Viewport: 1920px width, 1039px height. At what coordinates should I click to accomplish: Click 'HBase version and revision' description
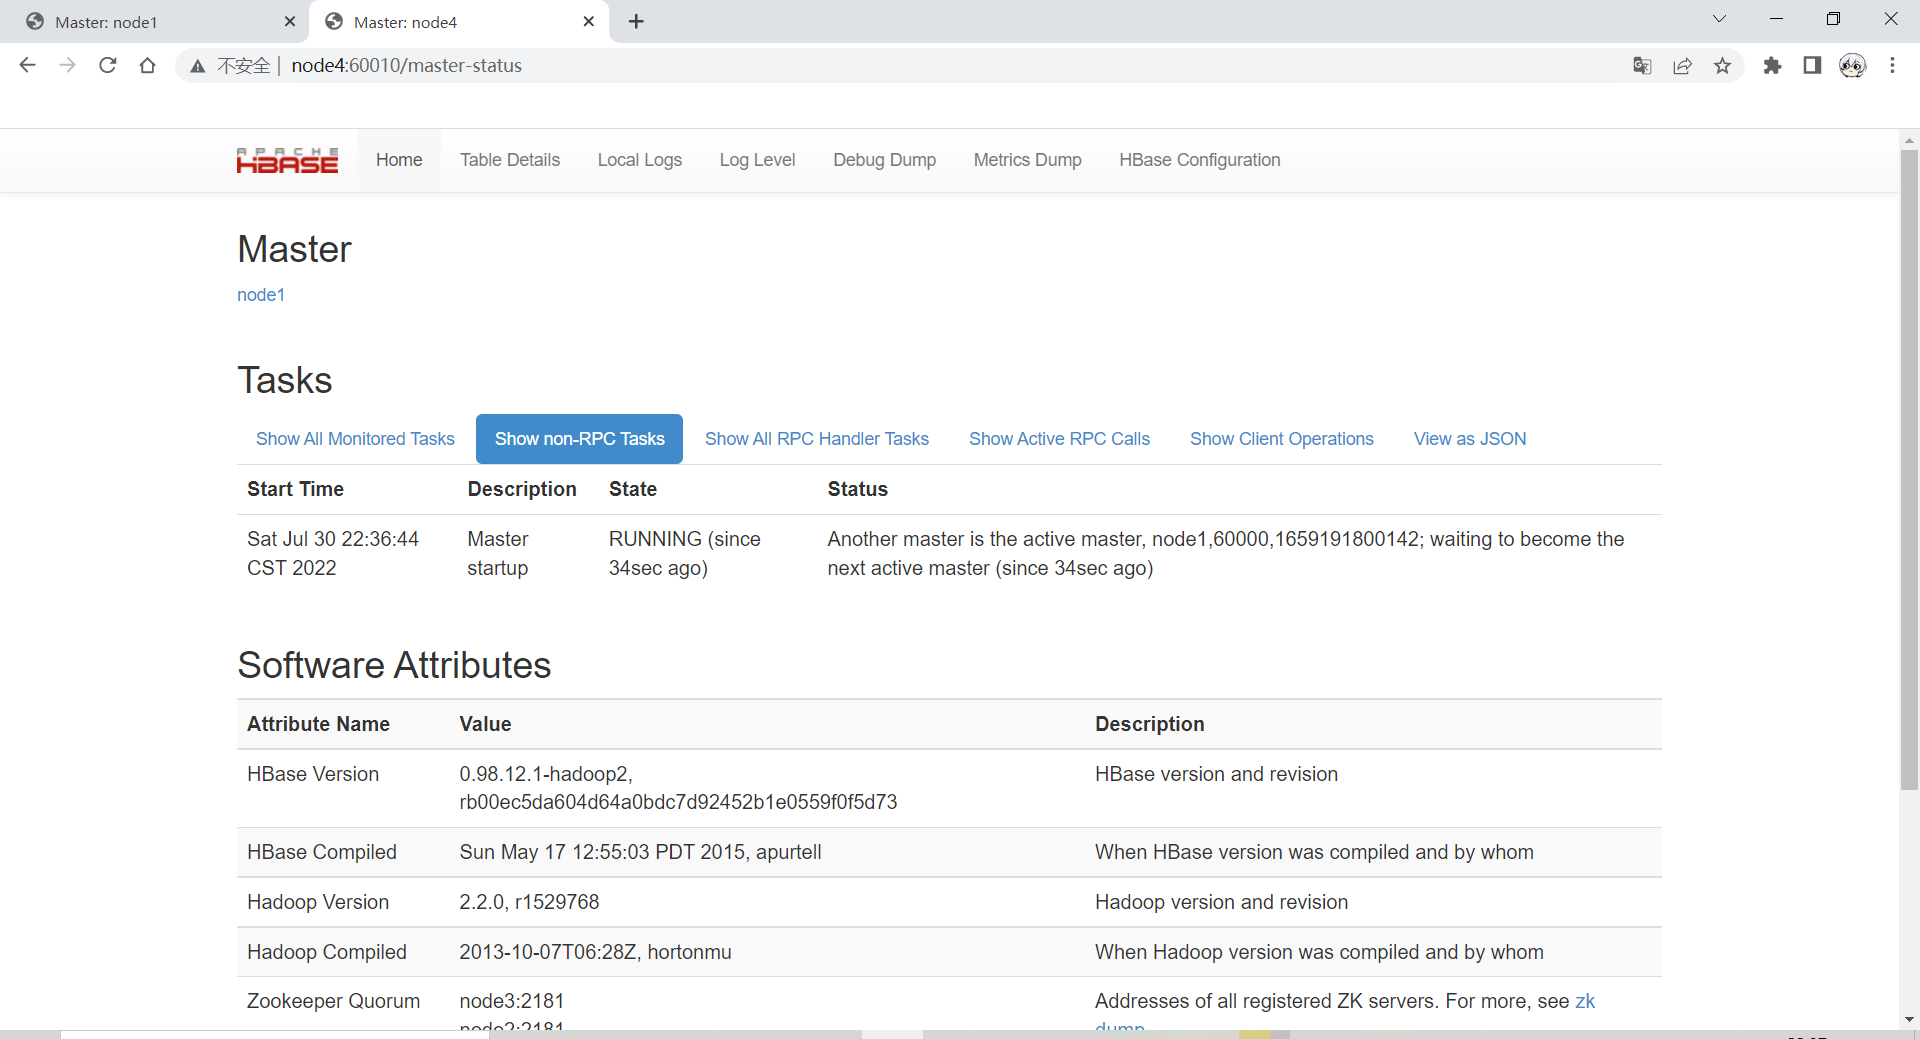1216,774
